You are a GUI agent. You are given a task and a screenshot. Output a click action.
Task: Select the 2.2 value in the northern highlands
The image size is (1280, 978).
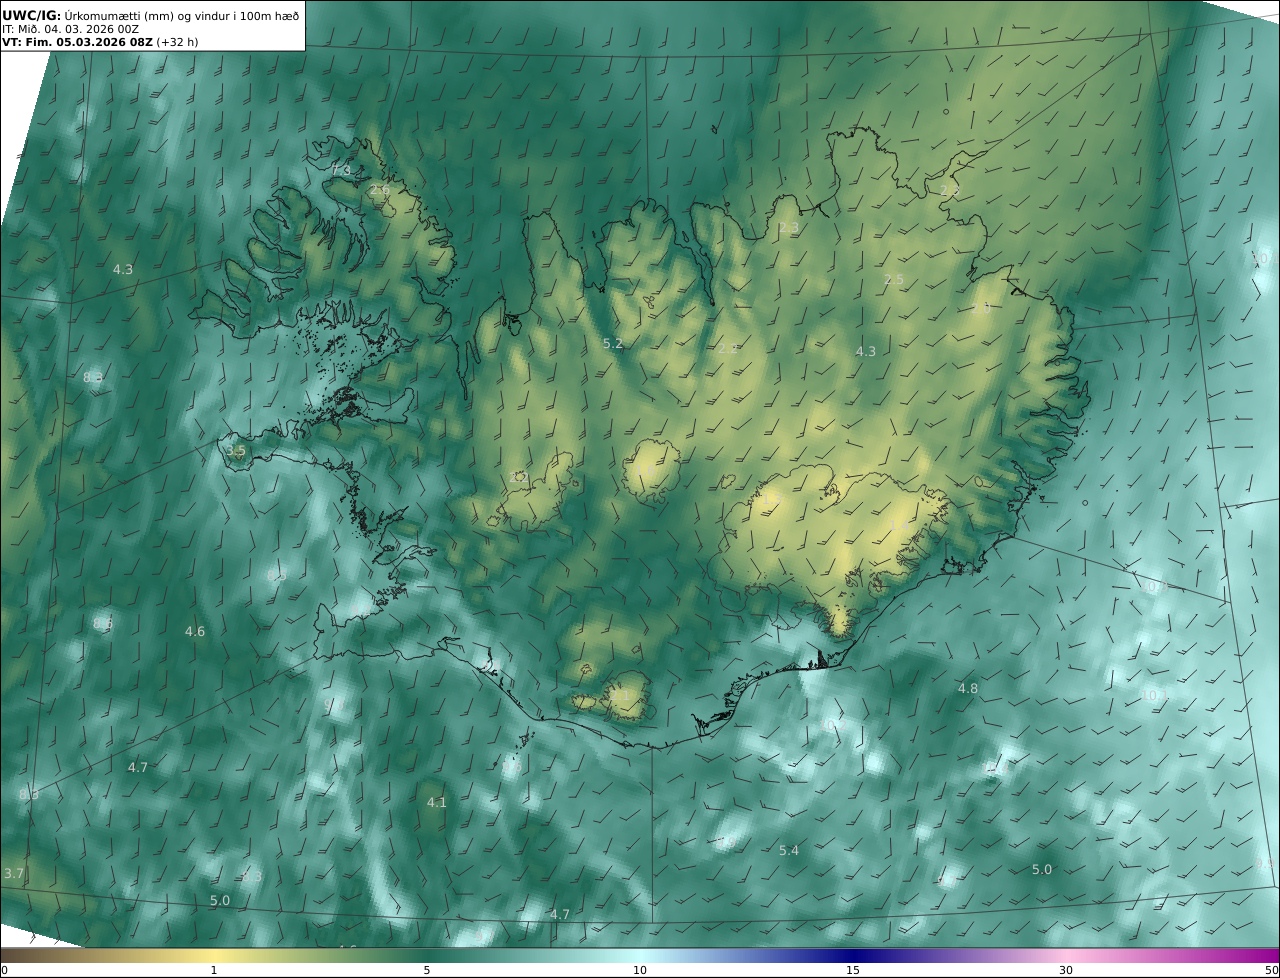point(728,348)
